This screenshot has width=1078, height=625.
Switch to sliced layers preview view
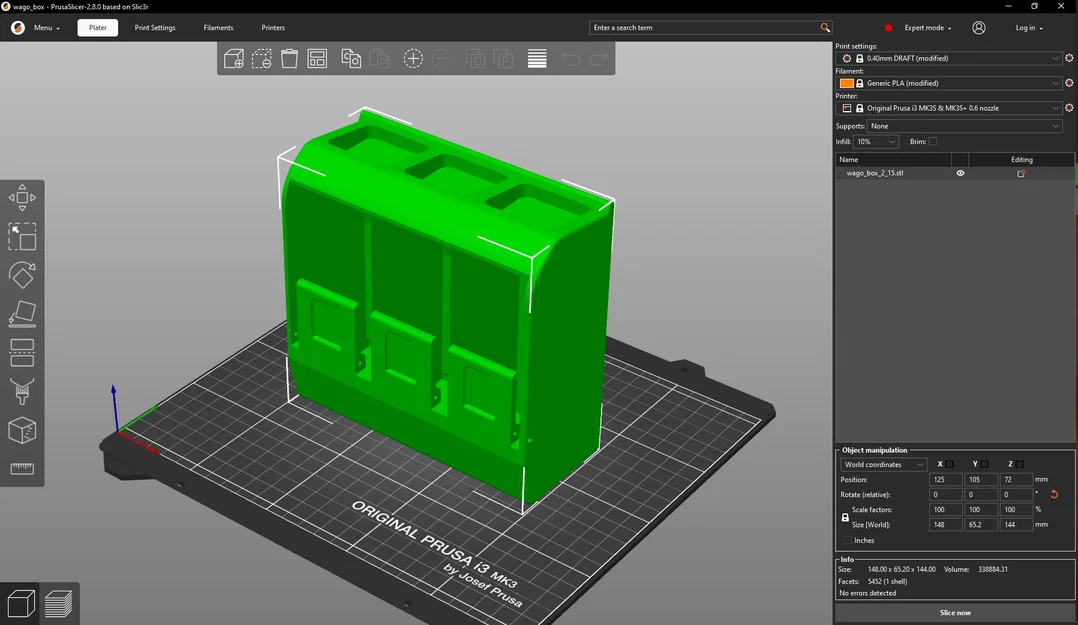[58, 604]
